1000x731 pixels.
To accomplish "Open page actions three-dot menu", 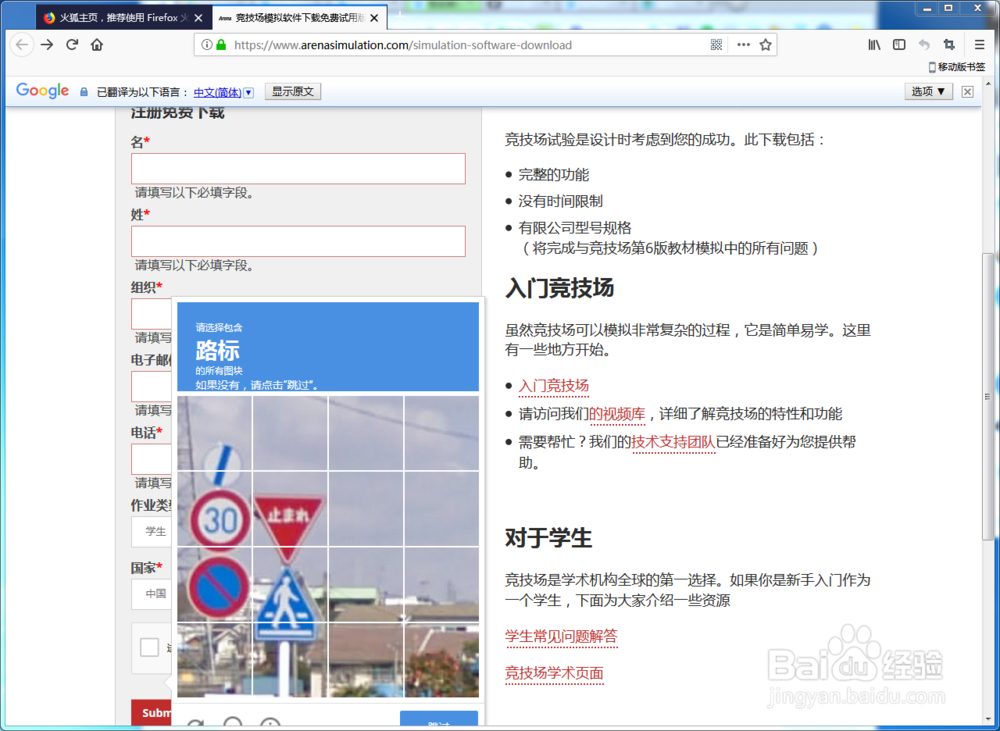I will [x=743, y=45].
